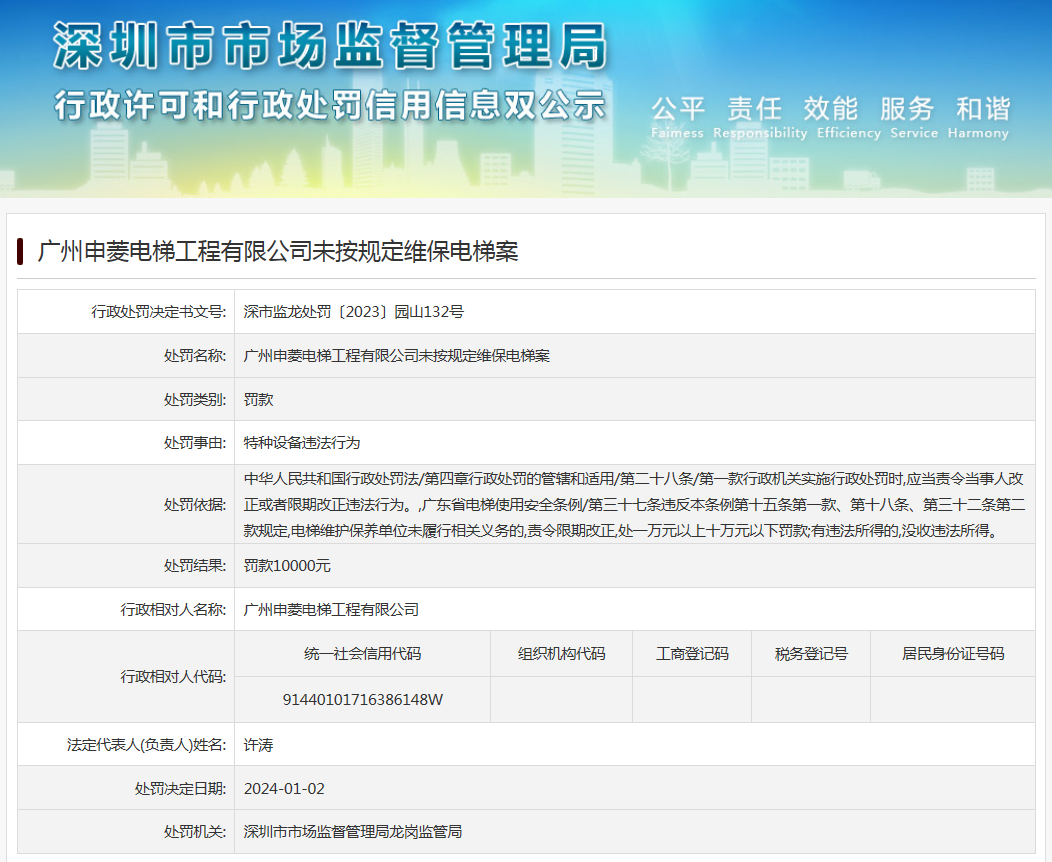This screenshot has width=1052, height=862.
Task: Click the company name in the 行政相对人名称 row
Action: tap(331, 609)
